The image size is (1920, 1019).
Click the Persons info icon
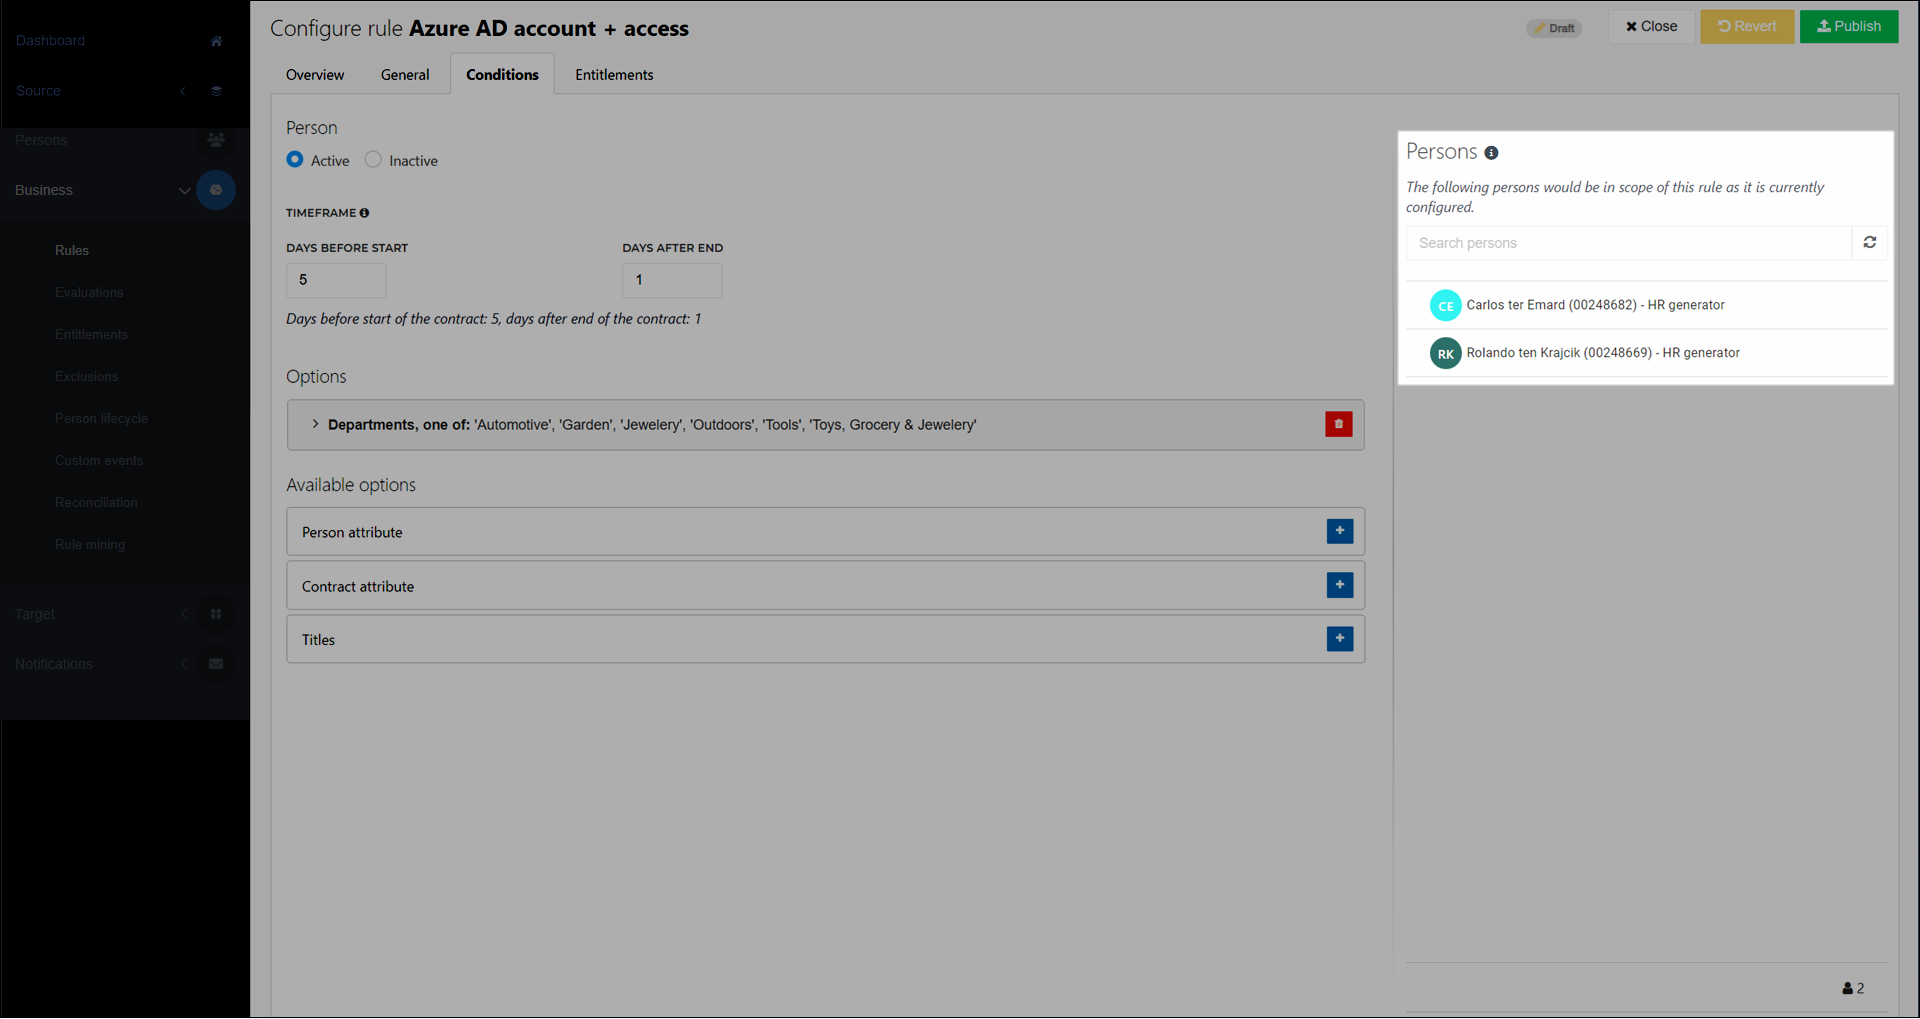(x=1491, y=153)
